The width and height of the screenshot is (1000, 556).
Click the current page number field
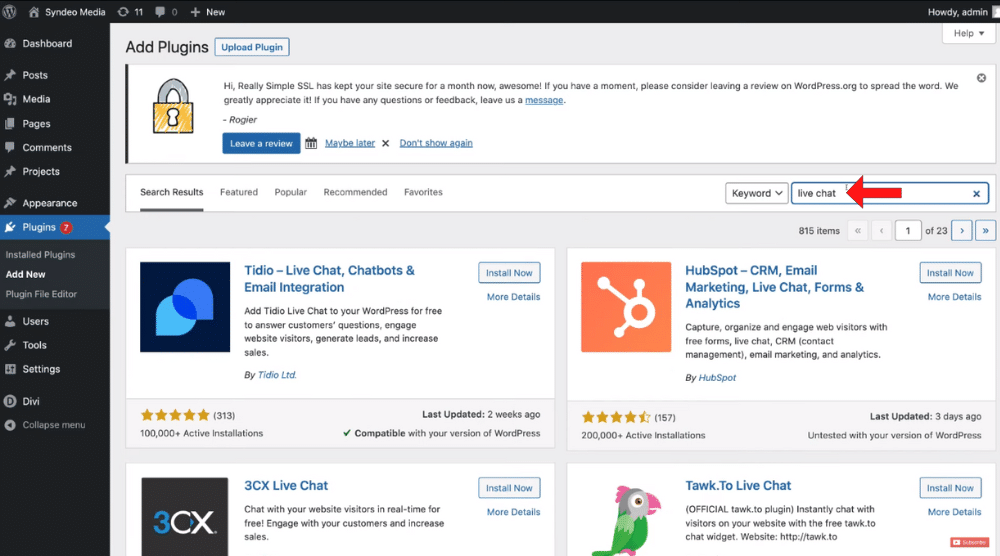click(x=908, y=230)
